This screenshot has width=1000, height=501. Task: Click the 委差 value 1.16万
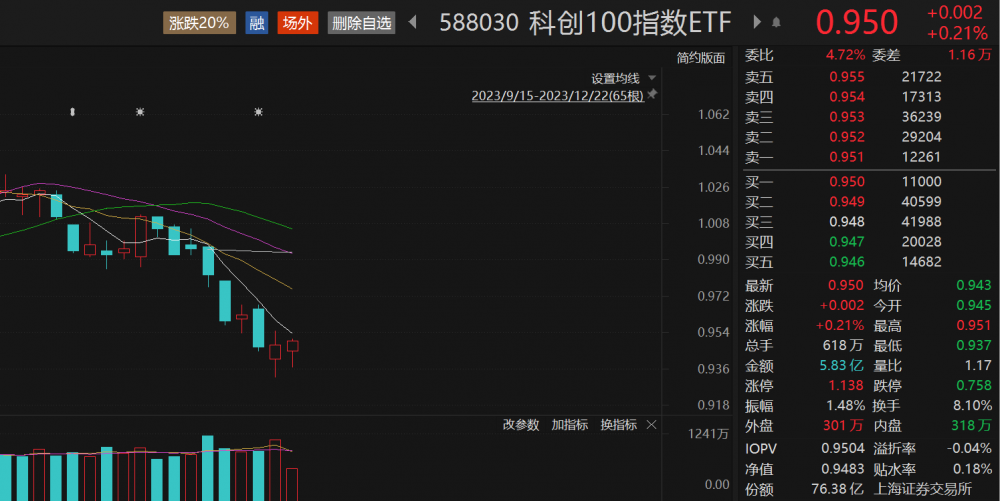click(969, 55)
